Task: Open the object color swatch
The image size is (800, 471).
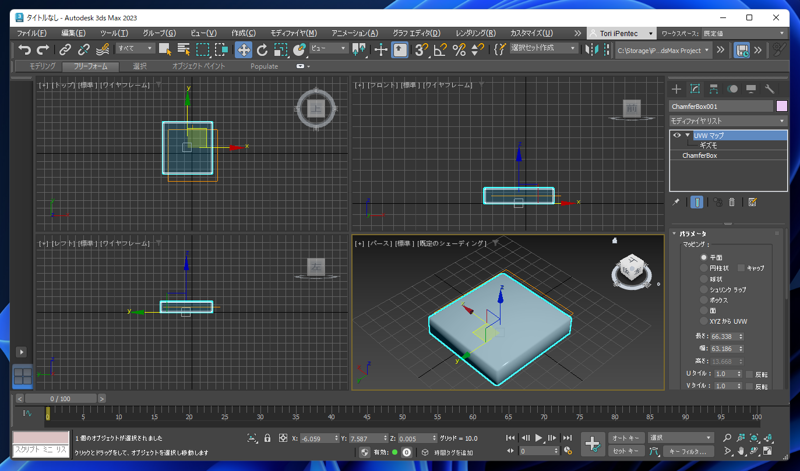Action: pos(782,106)
